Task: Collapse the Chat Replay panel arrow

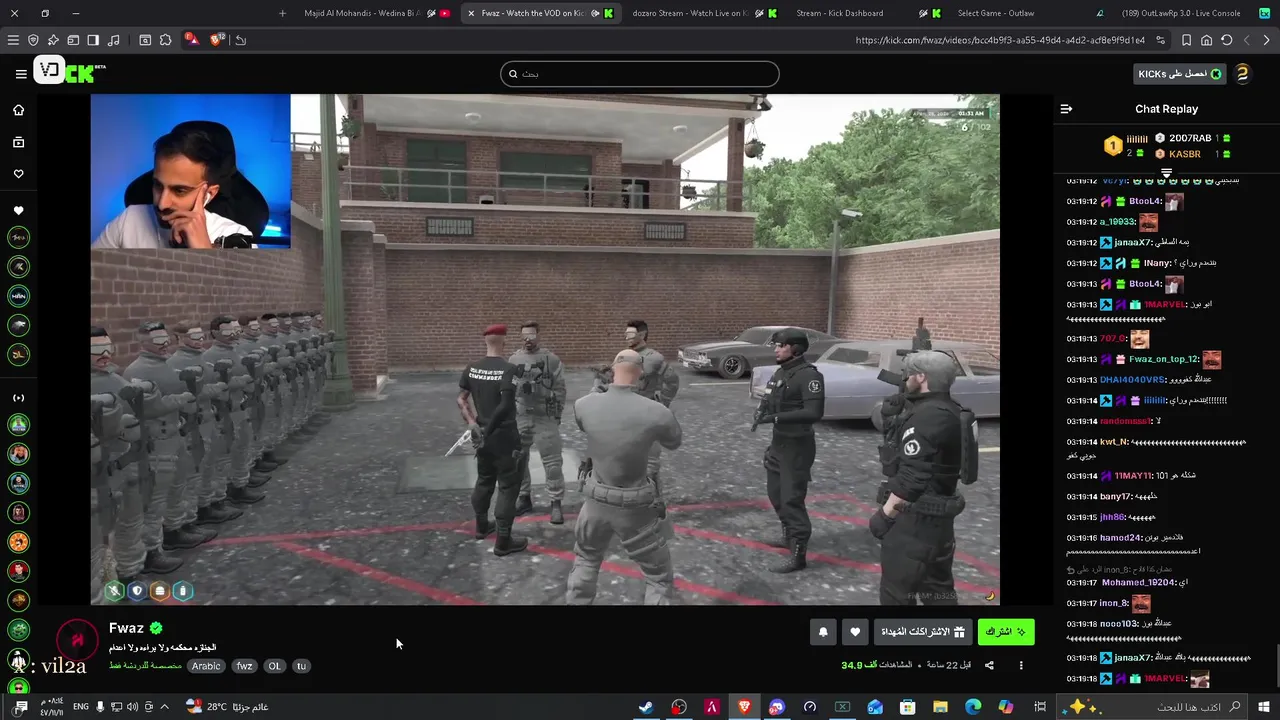Action: point(1066,109)
